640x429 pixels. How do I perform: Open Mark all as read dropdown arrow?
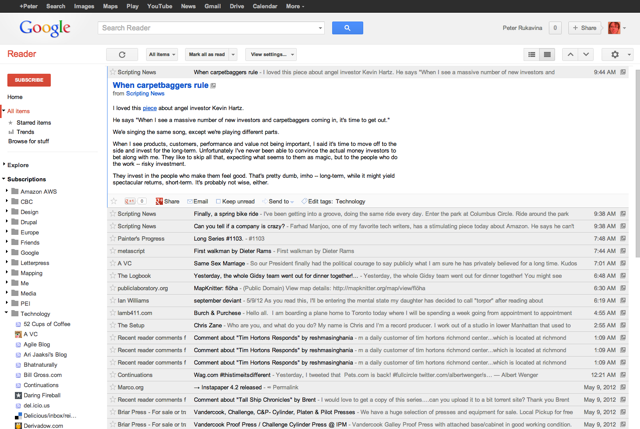[233, 54]
